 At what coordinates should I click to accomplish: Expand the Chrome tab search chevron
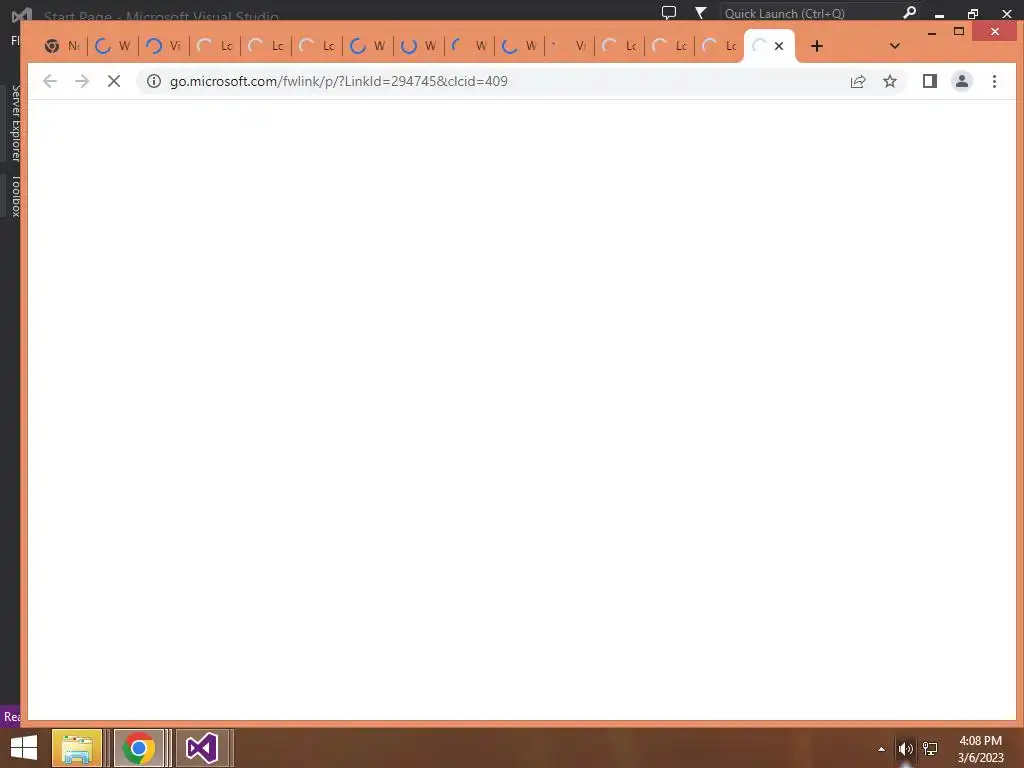coord(895,46)
